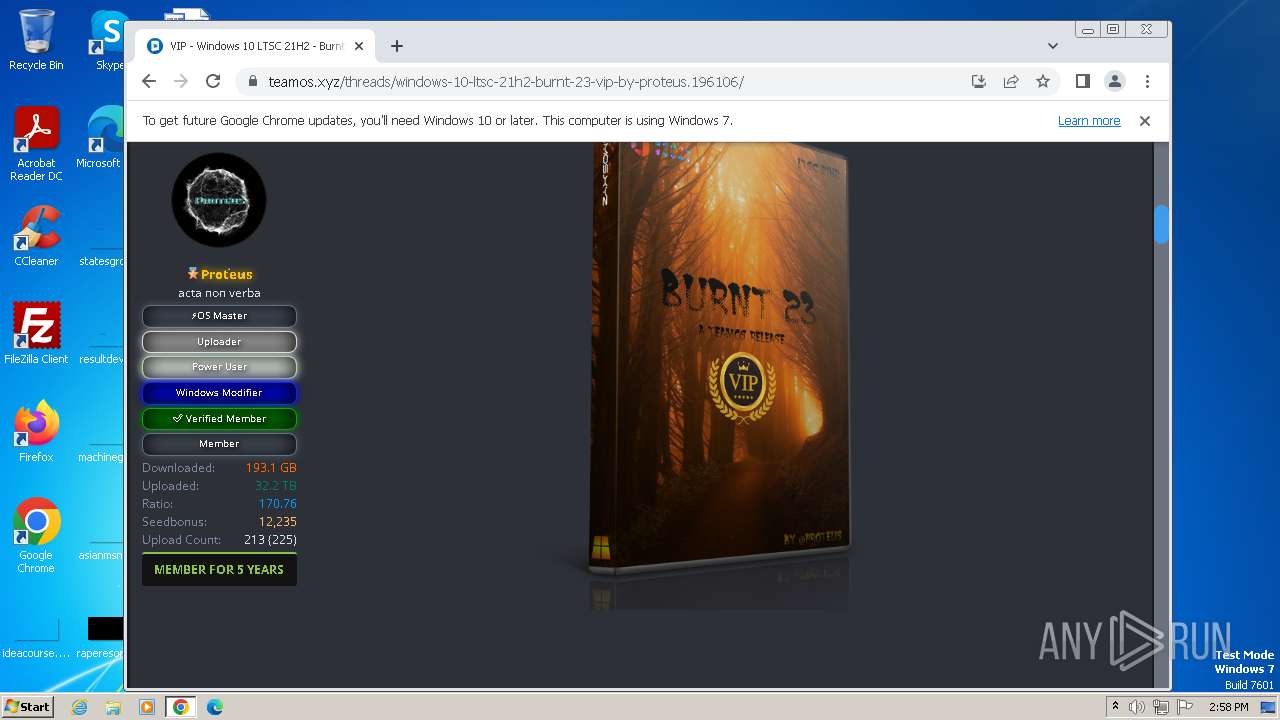Click the 32.2 TB uploaded value
This screenshot has width=1280, height=720.
click(x=276, y=486)
